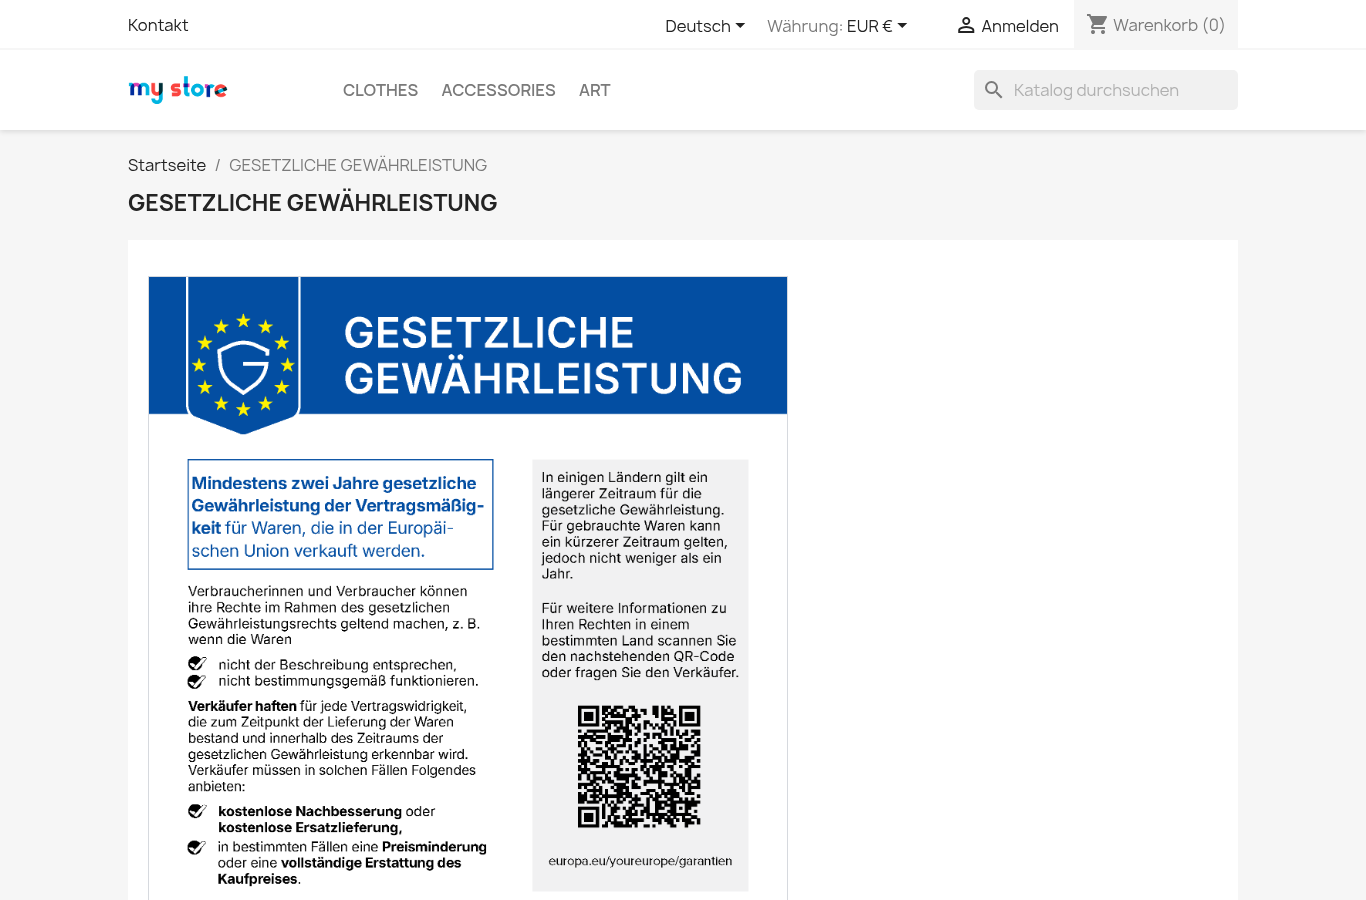Click the Anmelden sign-in link
Viewport: 1366px width, 900px height.
coord(1008,25)
